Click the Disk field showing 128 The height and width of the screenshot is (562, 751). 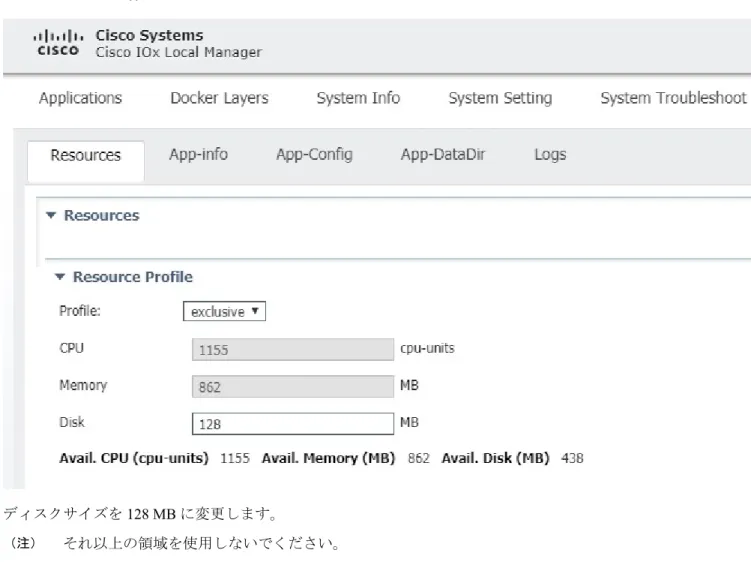click(x=293, y=424)
